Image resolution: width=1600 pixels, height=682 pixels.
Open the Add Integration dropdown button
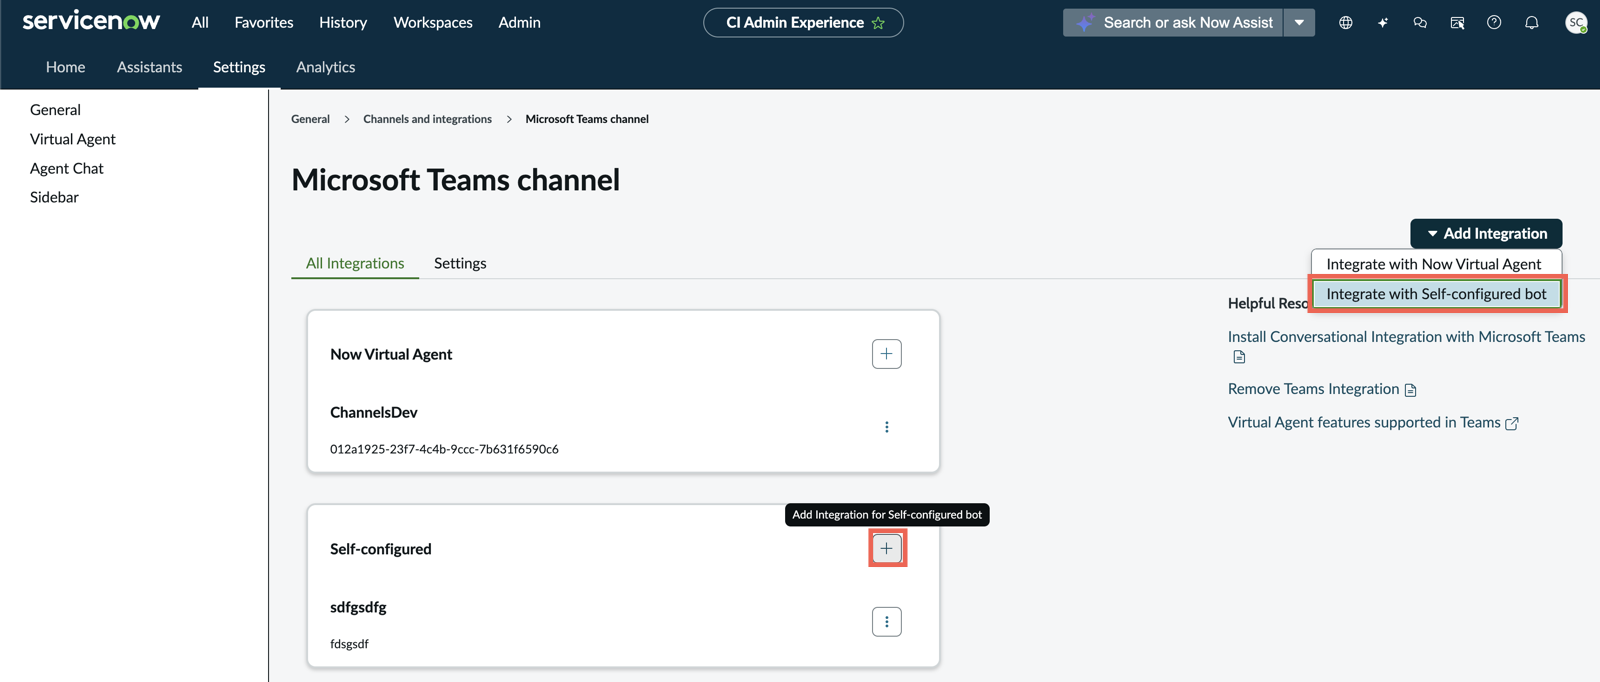[1486, 233]
